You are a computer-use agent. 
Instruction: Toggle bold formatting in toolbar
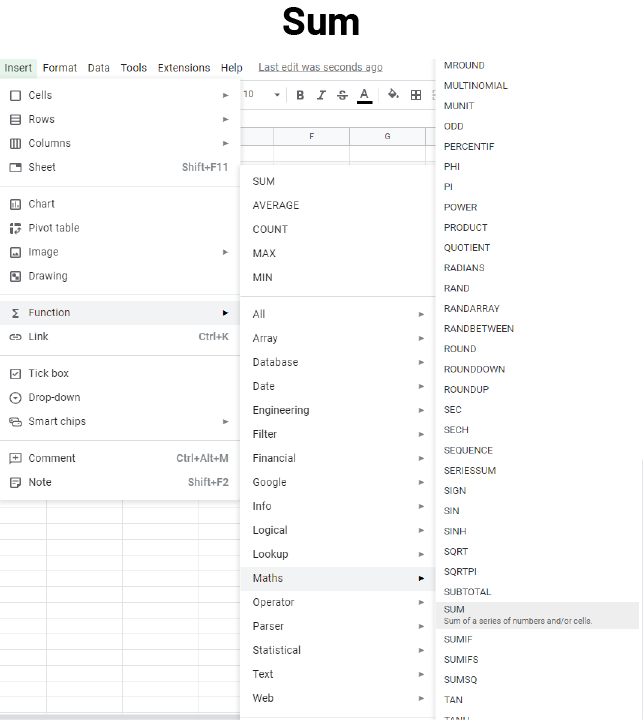[x=300, y=95]
